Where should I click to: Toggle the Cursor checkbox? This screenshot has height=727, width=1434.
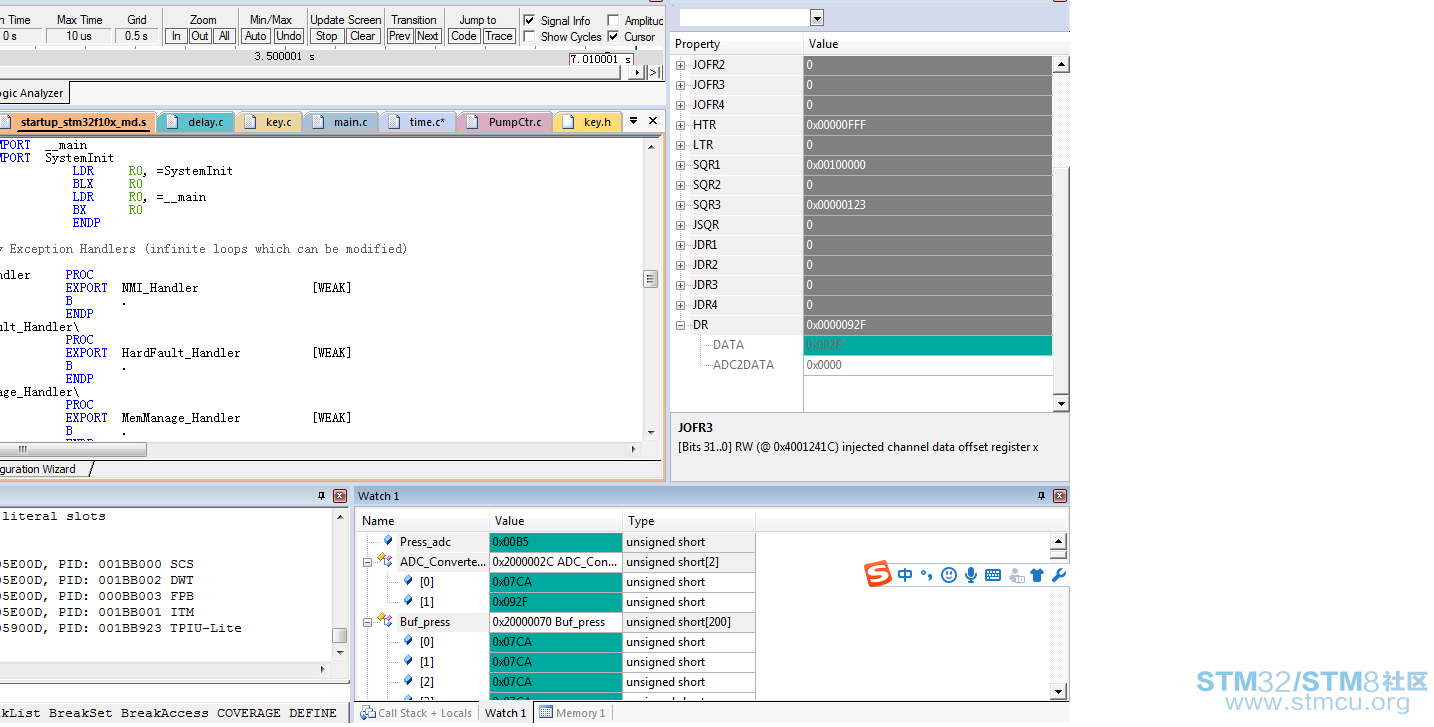click(613, 36)
